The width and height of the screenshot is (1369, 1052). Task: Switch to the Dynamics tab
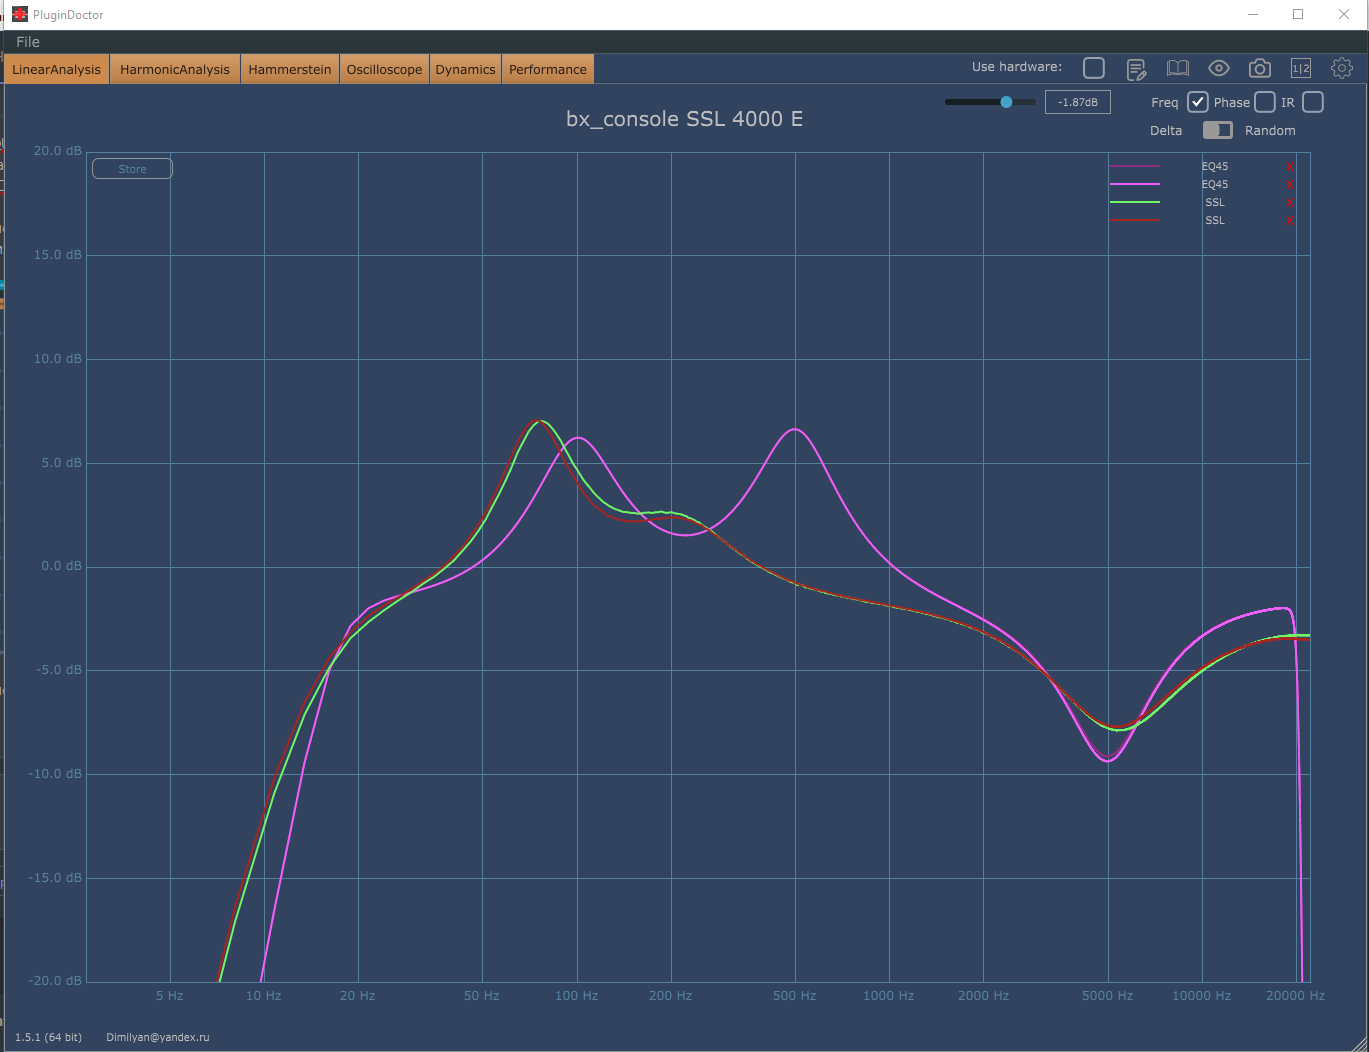(x=465, y=69)
